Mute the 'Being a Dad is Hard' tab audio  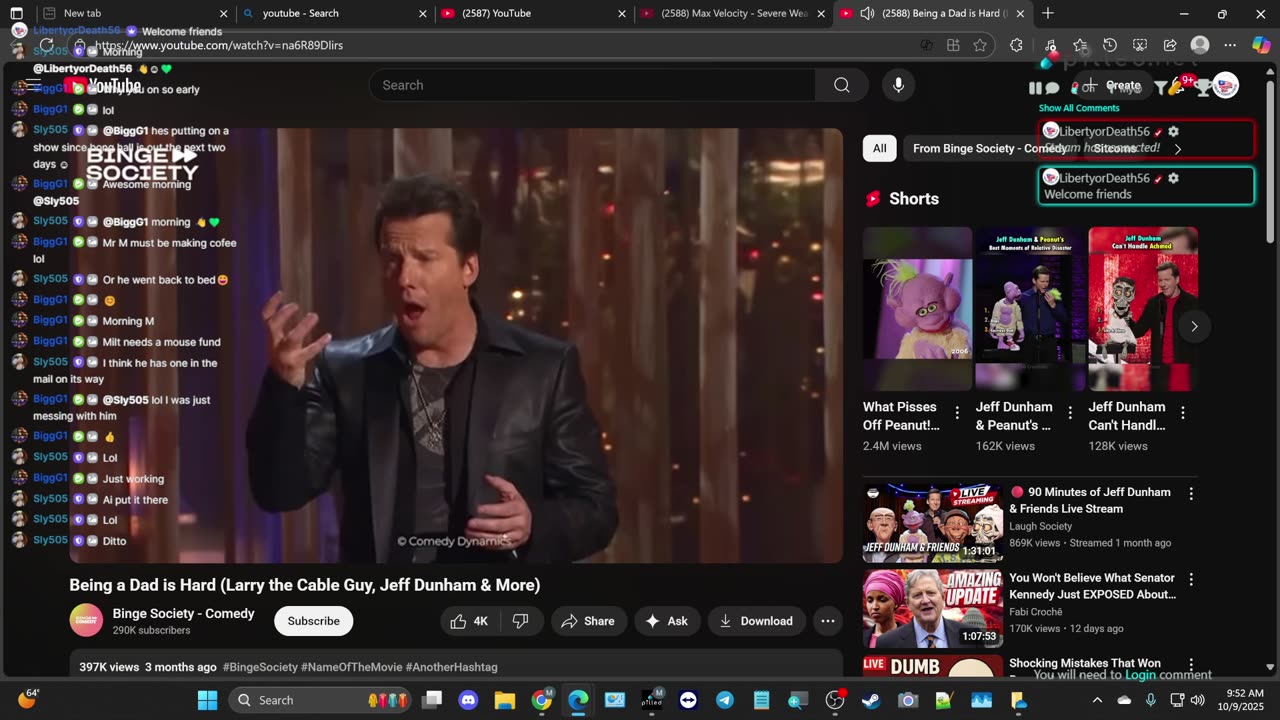click(867, 13)
